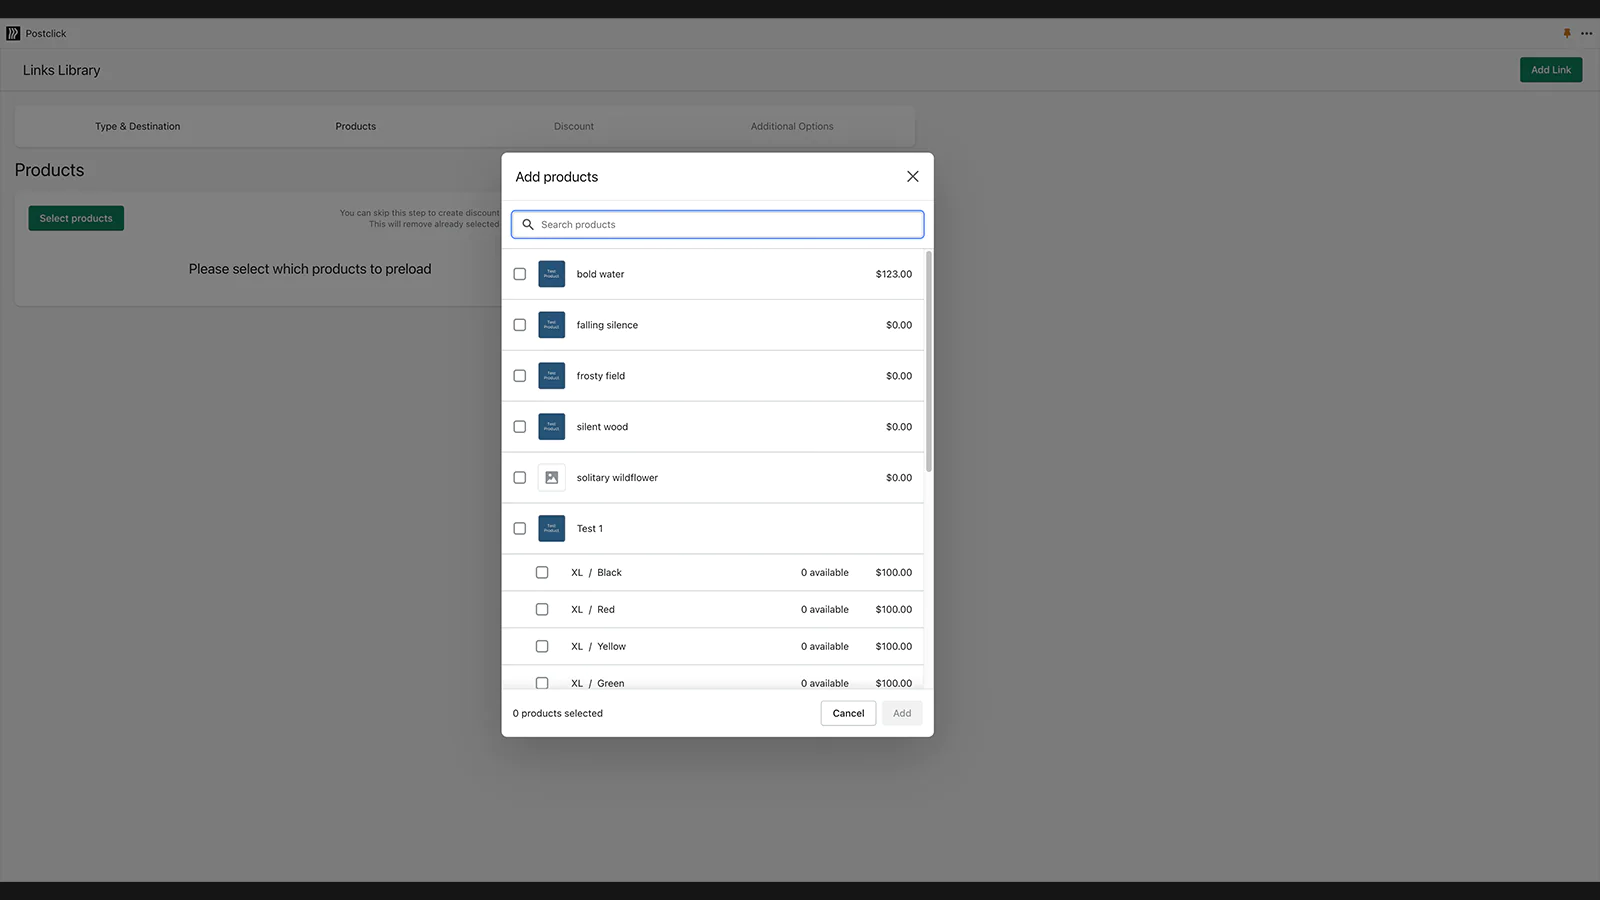Click the silent wood product name
The height and width of the screenshot is (900, 1600).
[x=602, y=427]
